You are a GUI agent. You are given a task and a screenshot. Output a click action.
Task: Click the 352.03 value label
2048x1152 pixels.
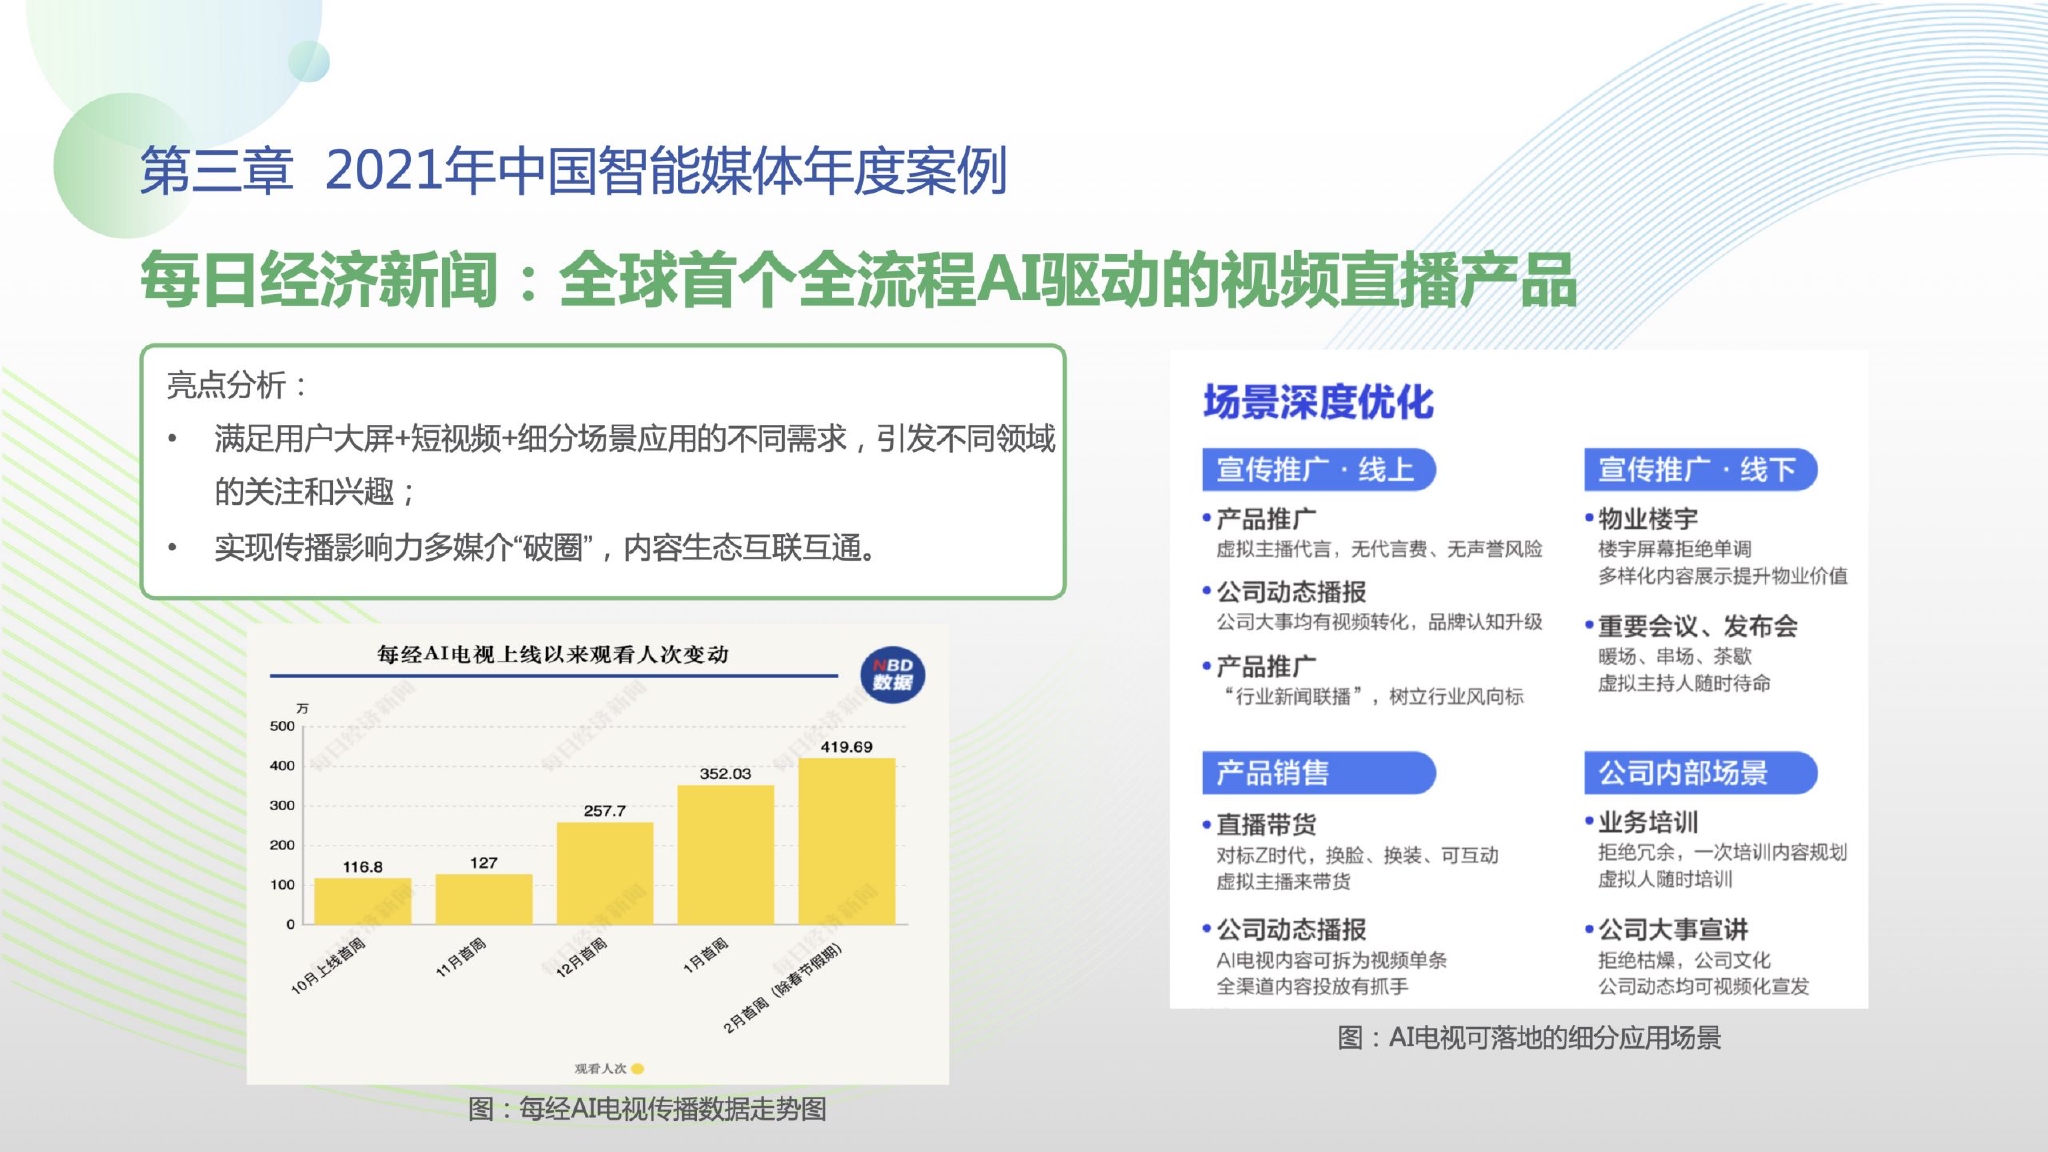(725, 774)
